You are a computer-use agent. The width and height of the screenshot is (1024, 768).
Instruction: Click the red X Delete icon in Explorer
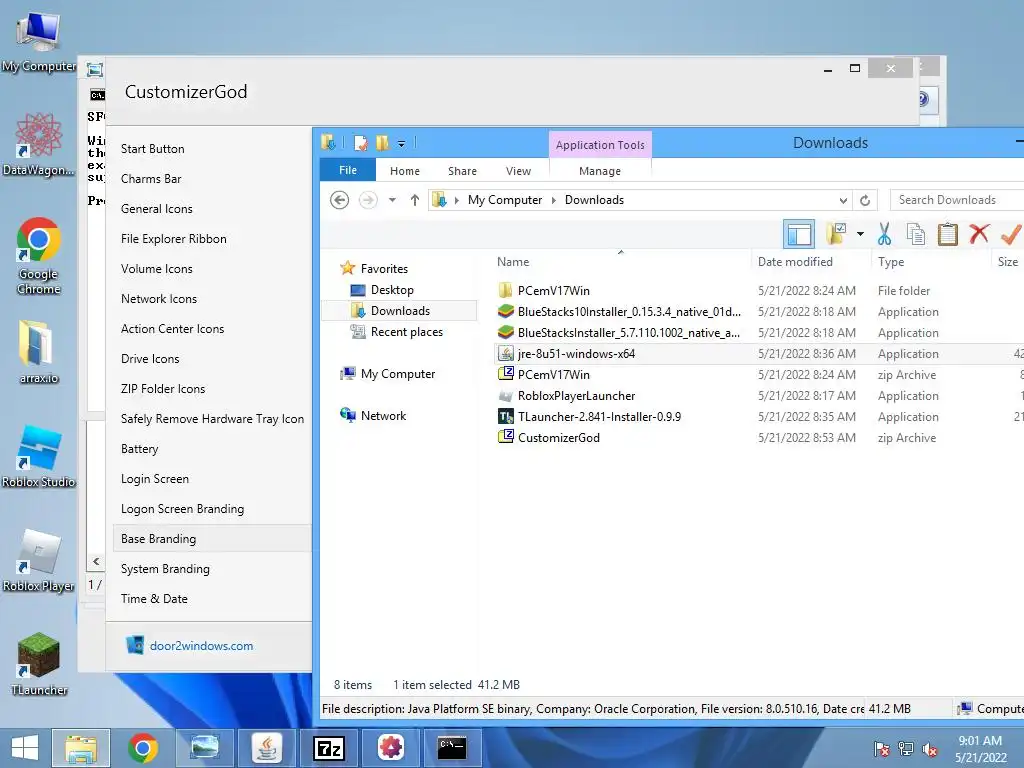(979, 233)
